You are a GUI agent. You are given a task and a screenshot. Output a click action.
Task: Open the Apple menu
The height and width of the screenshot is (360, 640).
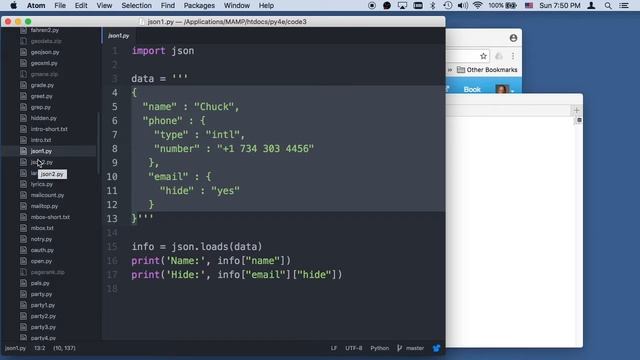click(x=13, y=5)
